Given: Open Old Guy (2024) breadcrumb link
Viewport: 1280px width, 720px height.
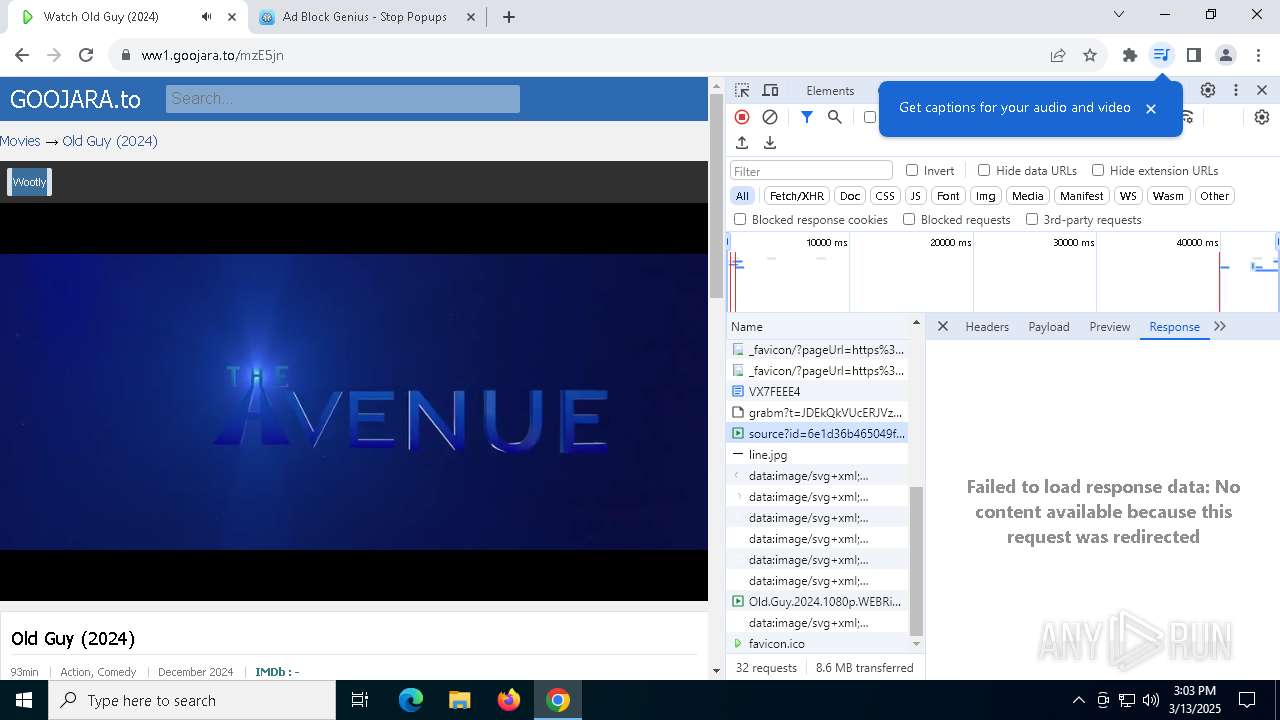Looking at the screenshot, I should click(110, 141).
